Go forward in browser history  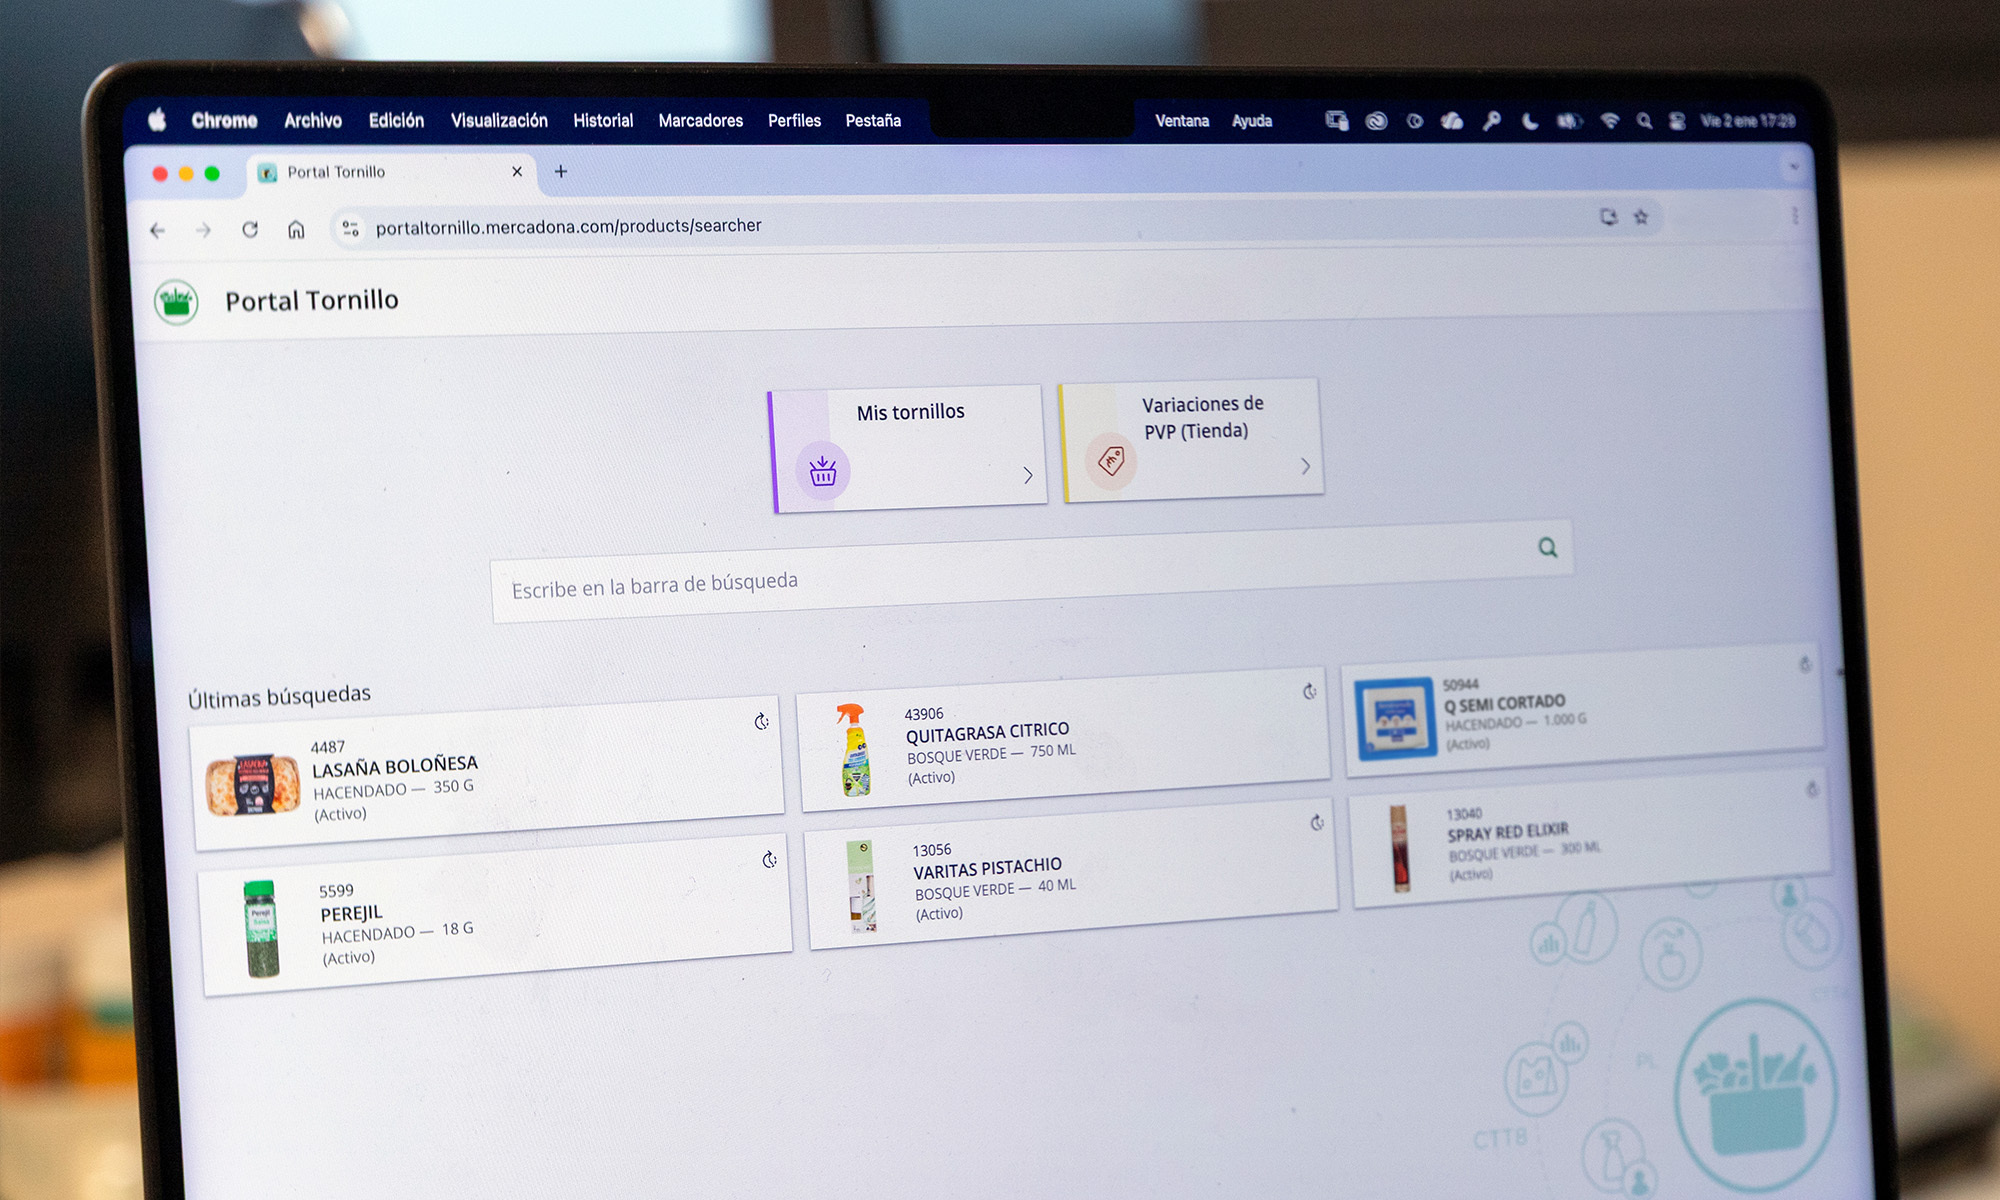pyautogui.click(x=203, y=230)
